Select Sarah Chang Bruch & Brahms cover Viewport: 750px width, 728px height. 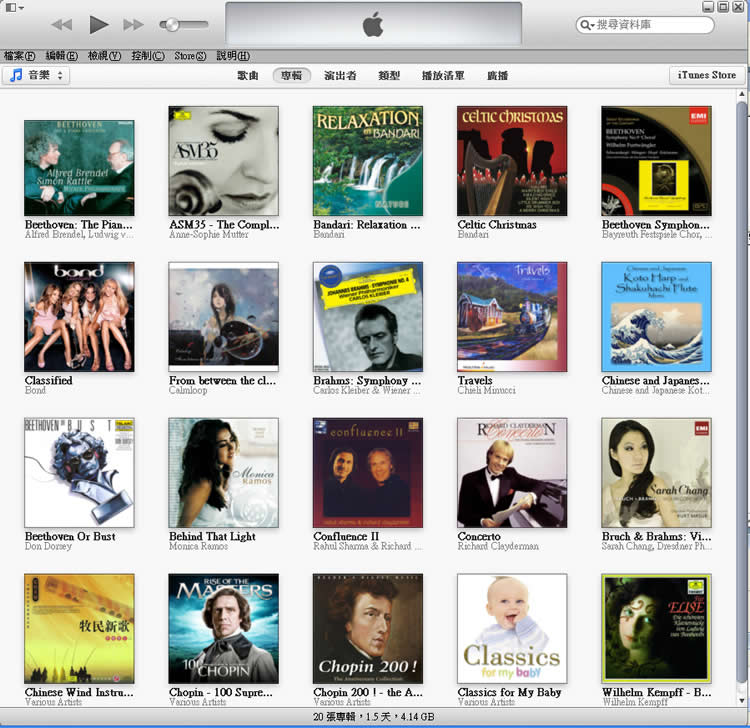(x=656, y=473)
